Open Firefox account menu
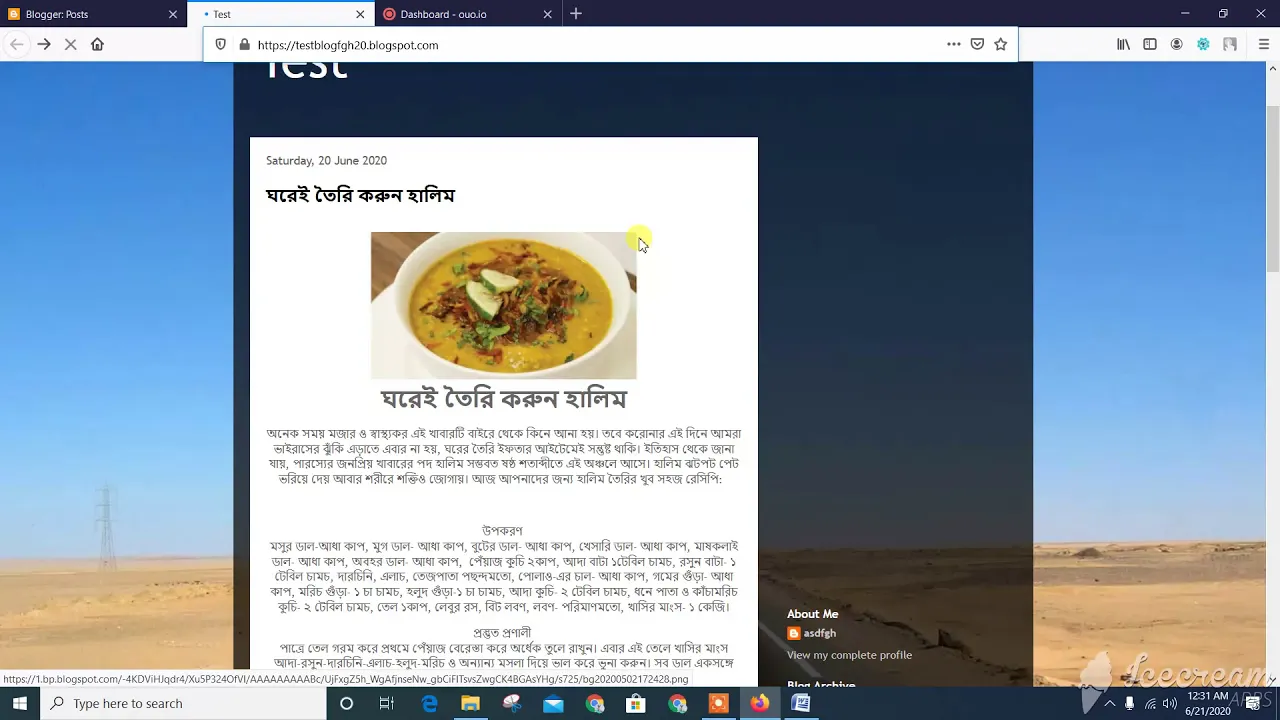This screenshot has width=1280, height=720. point(1176,44)
